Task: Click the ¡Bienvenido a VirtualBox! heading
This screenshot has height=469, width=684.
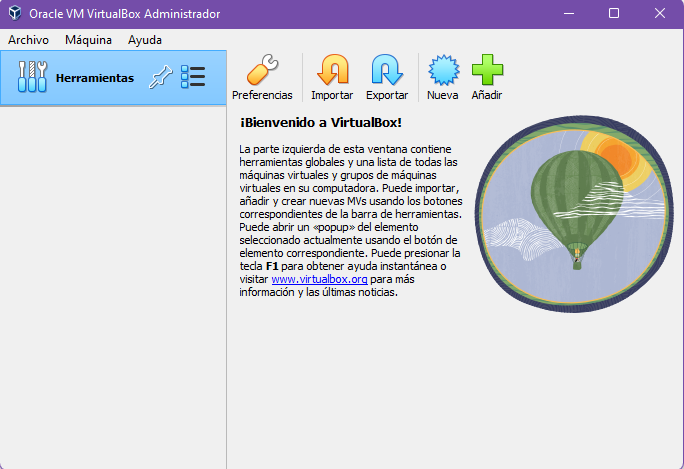Action: point(321,123)
